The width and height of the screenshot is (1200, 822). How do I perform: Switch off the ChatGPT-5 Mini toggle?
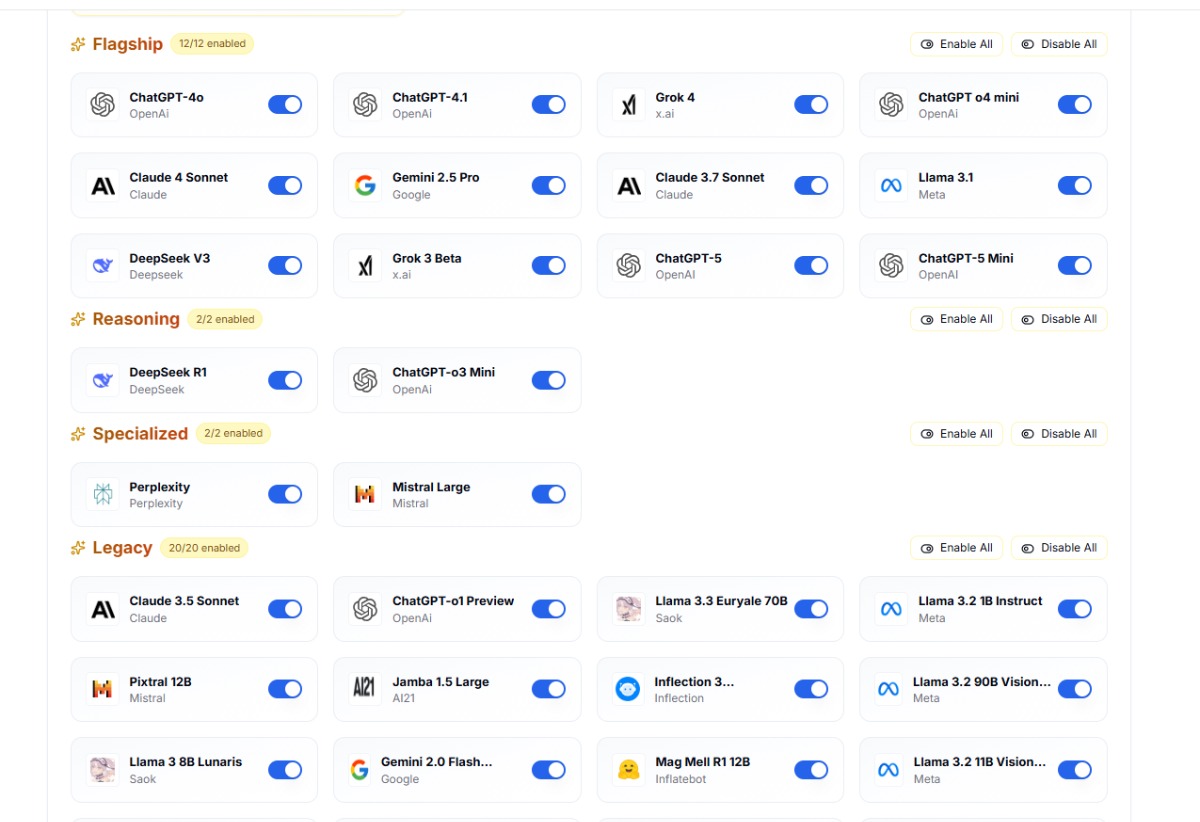pos(1074,265)
